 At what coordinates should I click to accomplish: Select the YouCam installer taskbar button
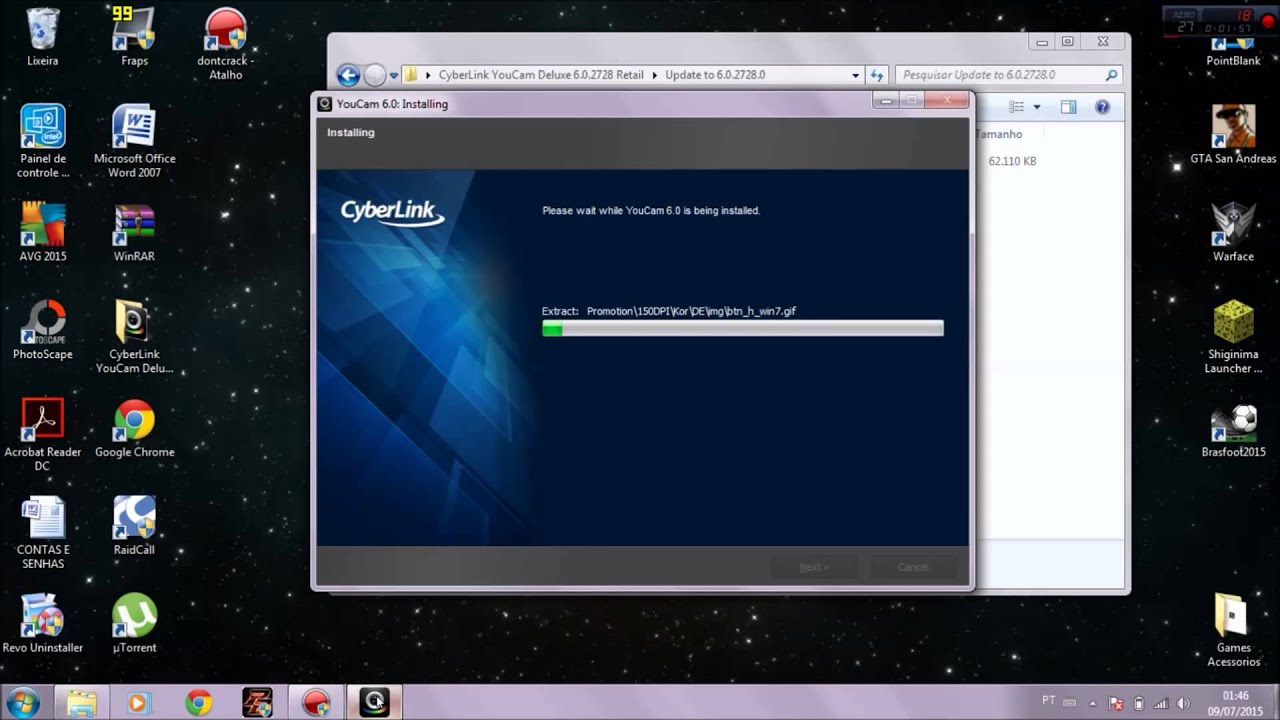(374, 702)
